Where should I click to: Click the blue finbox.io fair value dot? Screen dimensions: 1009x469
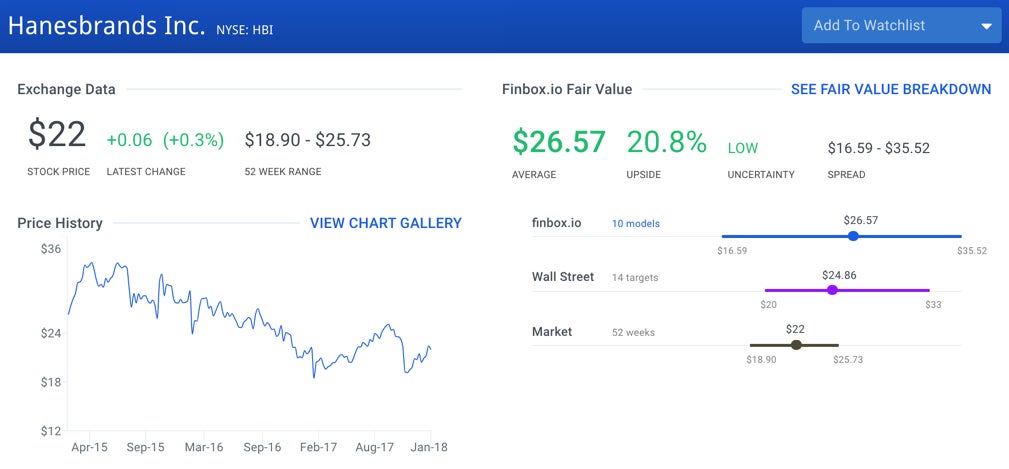tap(852, 236)
